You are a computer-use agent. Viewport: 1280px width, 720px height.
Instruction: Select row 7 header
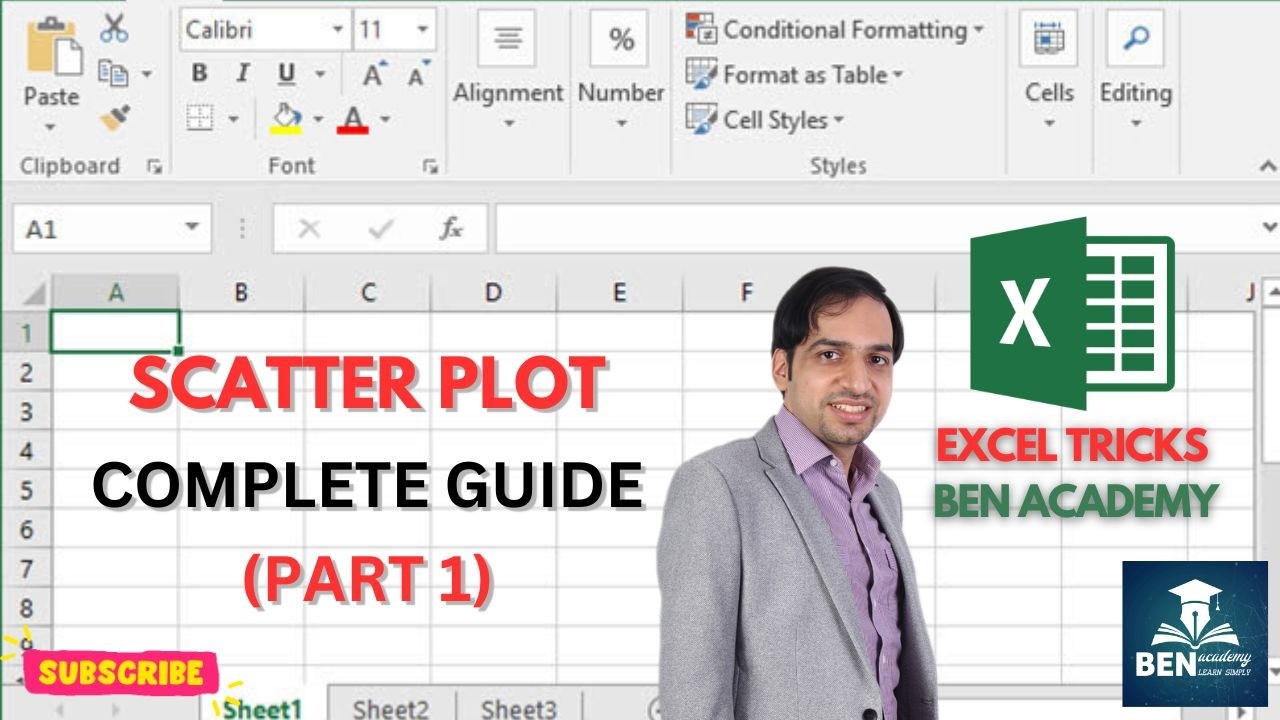(26, 569)
